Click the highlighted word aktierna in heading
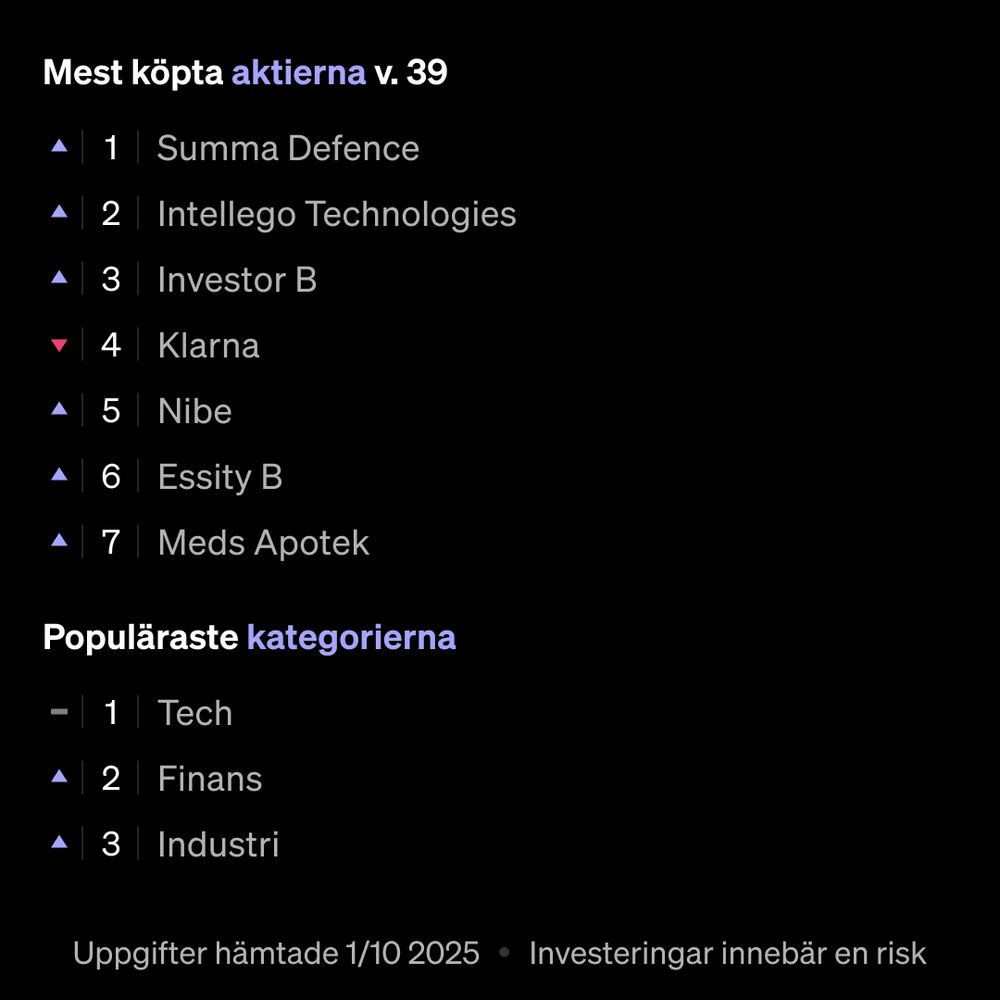The width and height of the screenshot is (1000, 1000). [298, 72]
